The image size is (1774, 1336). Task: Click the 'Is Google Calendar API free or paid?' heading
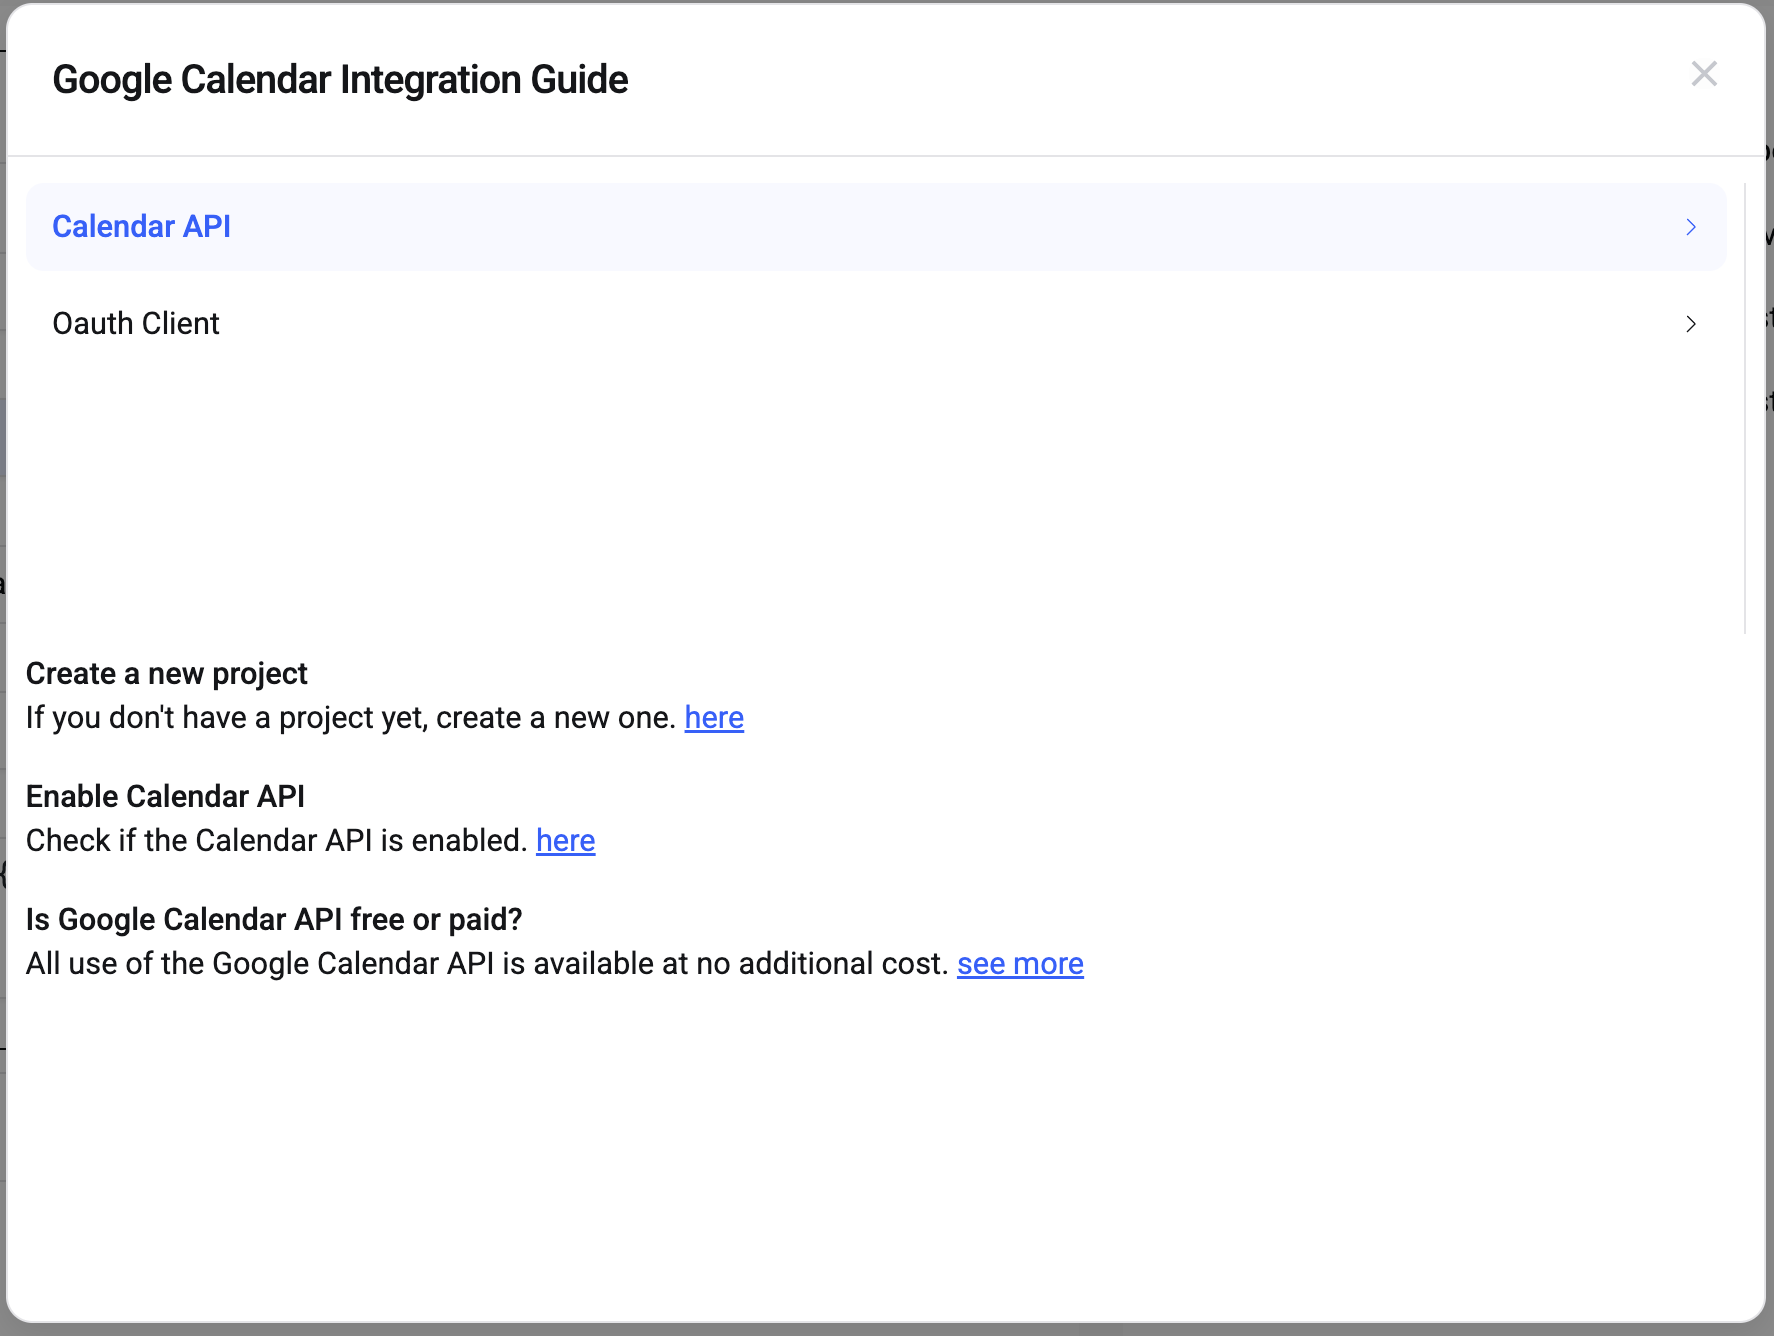(x=274, y=920)
